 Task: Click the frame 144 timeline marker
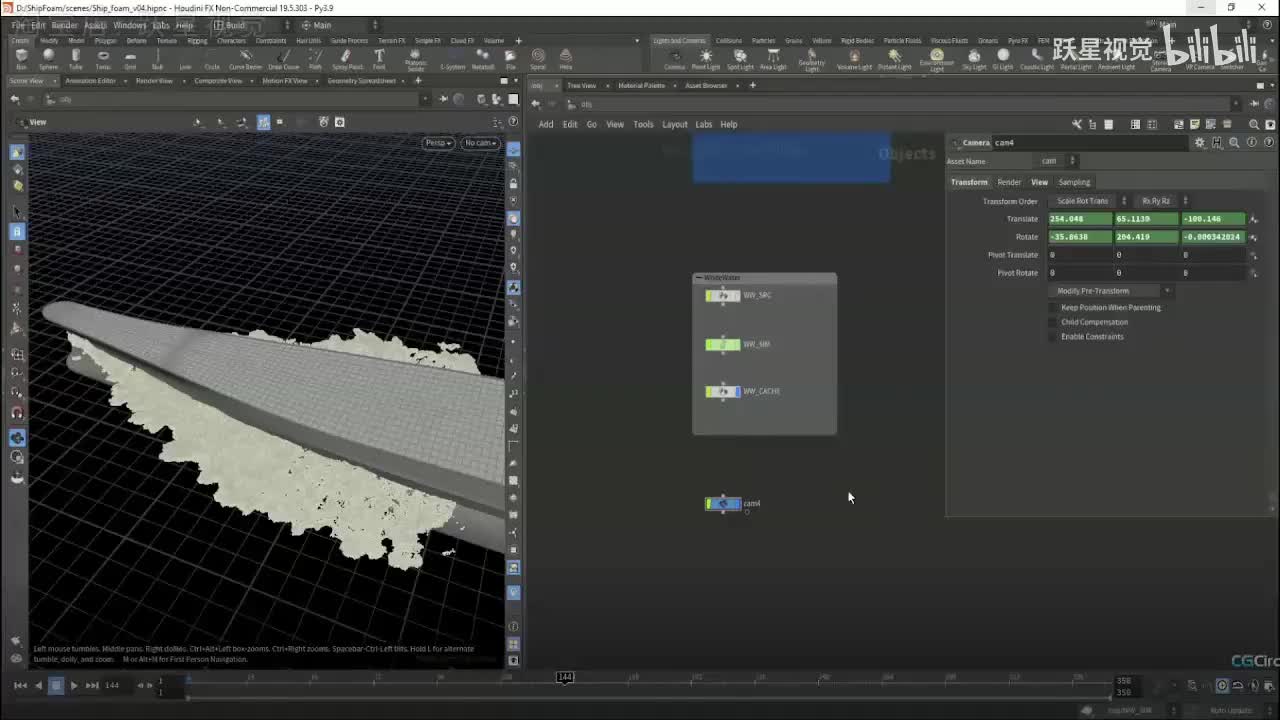coord(565,678)
